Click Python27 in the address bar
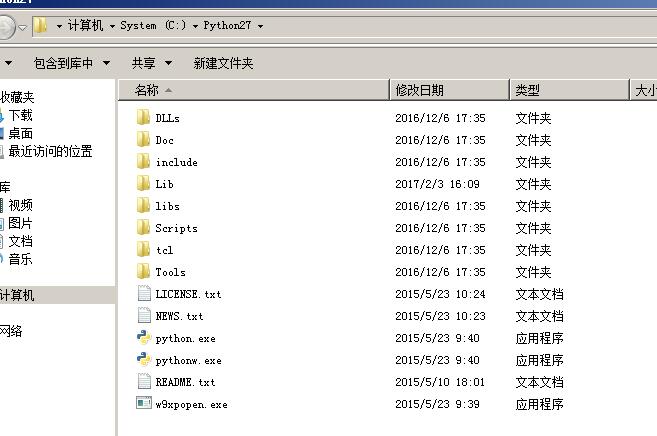The height and width of the screenshot is (436, 657). click(x=228, y=26)
